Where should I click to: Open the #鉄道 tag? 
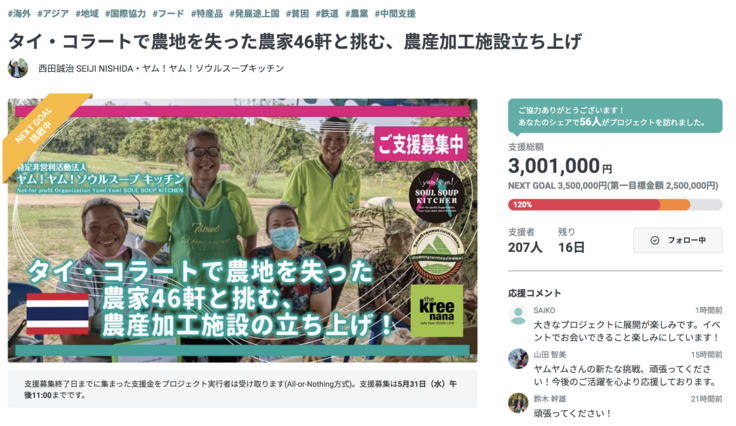point(327,14)
